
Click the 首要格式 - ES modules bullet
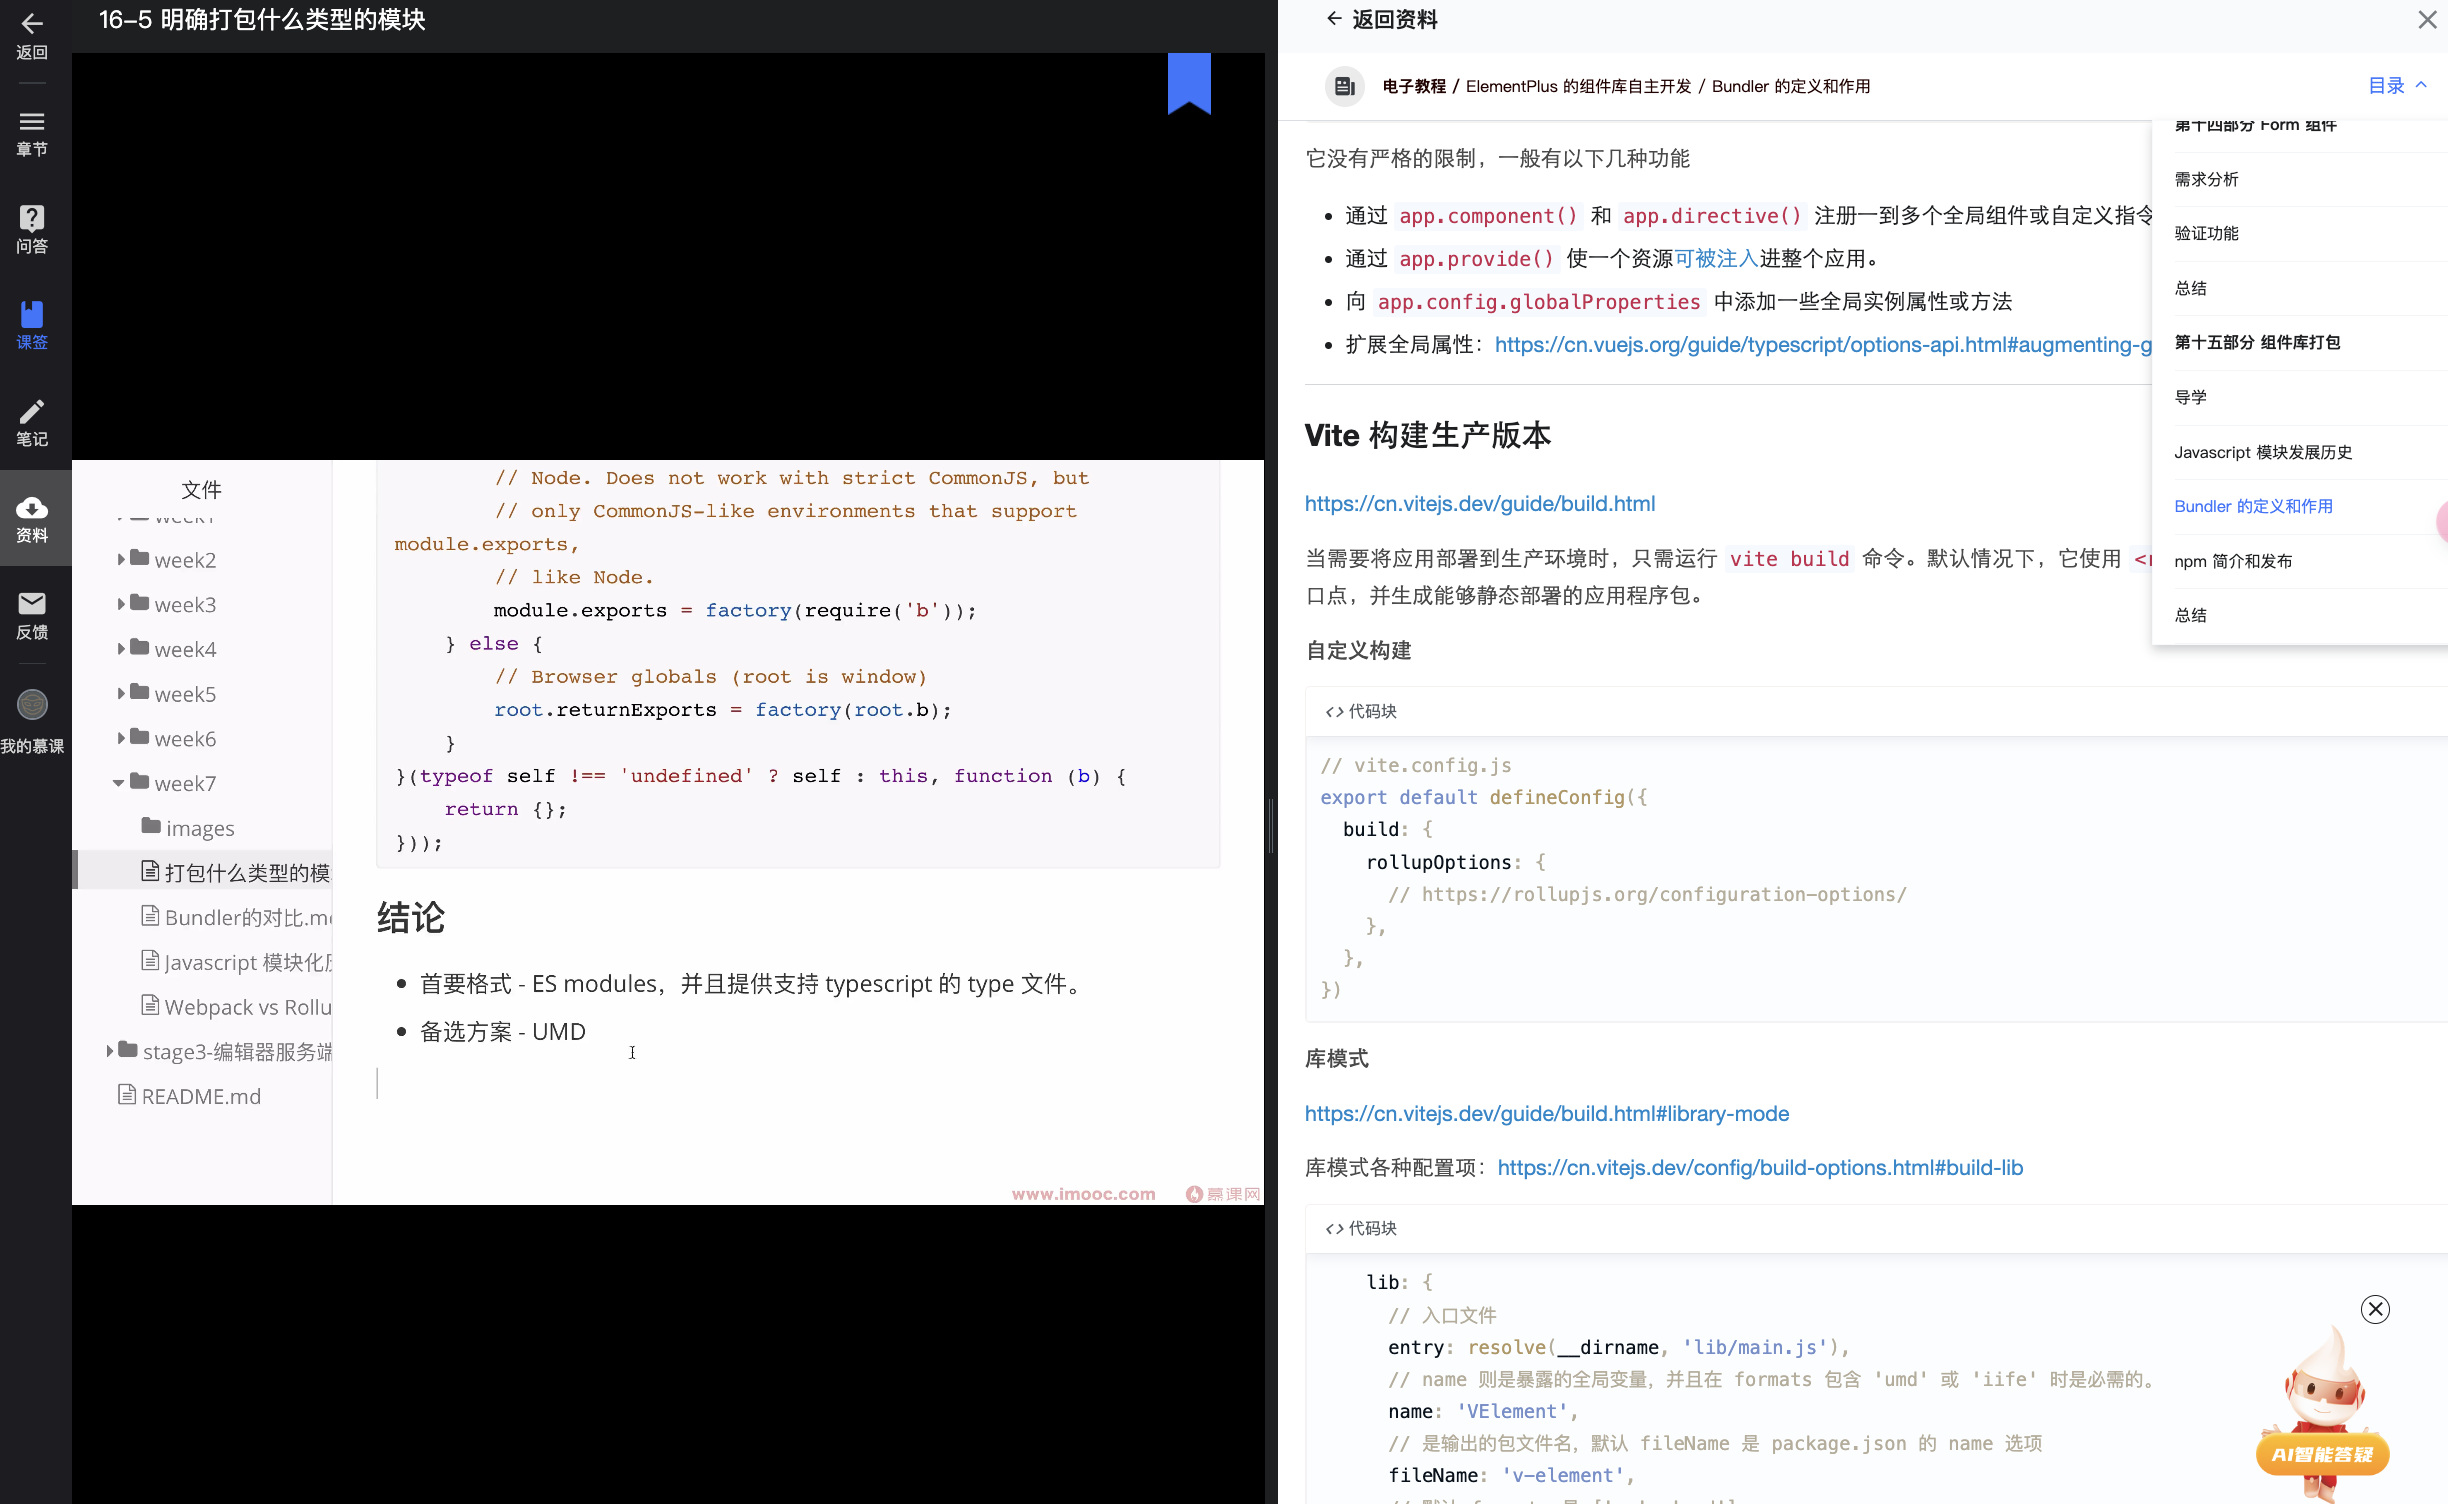coord(752,983)
